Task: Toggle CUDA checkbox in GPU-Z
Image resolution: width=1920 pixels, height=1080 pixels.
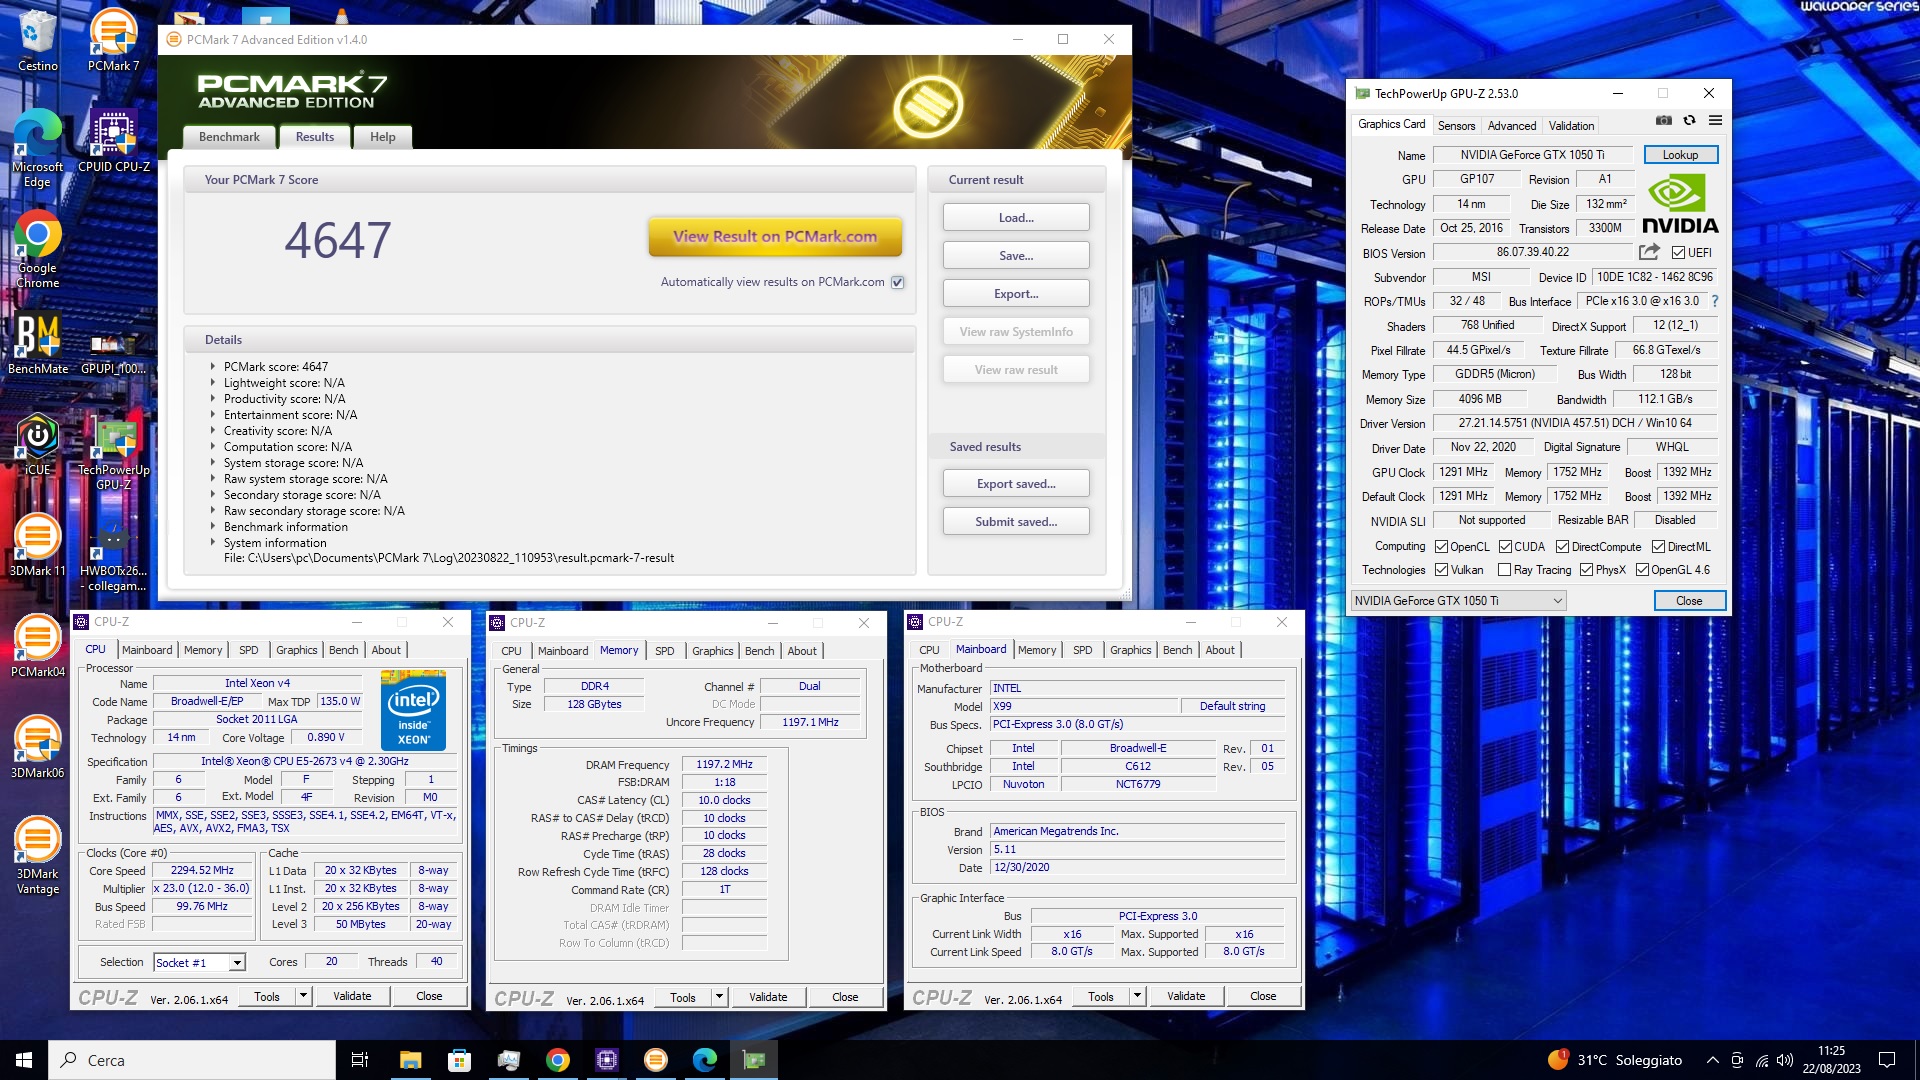Action: 1505,547
